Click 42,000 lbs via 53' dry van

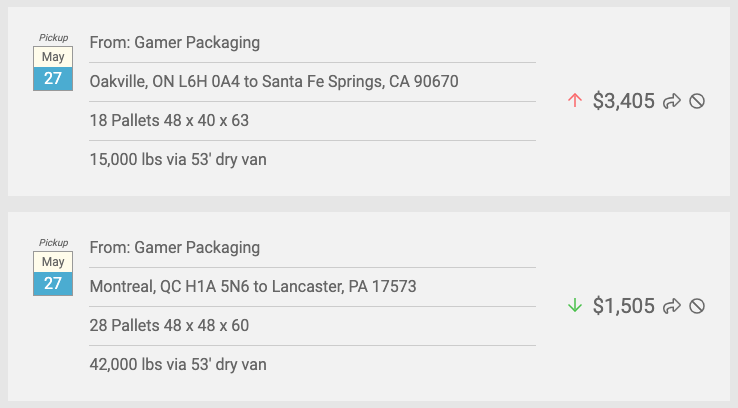point(178,365)
